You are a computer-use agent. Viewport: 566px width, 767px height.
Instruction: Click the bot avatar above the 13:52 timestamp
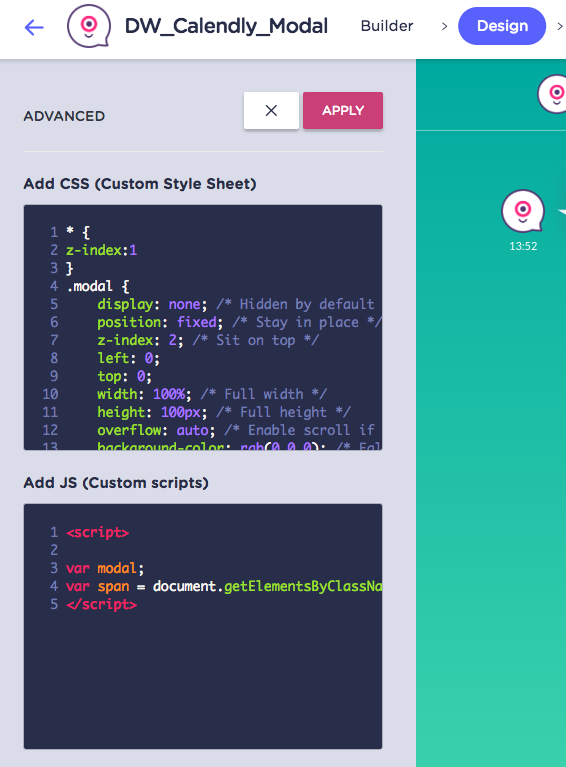(522, 211)
